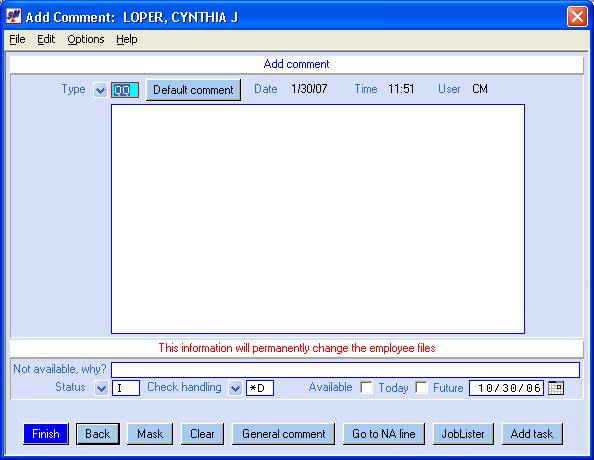Open the Help menu
Viewport: 594px width, 460px height.
(x=127, y=39)
